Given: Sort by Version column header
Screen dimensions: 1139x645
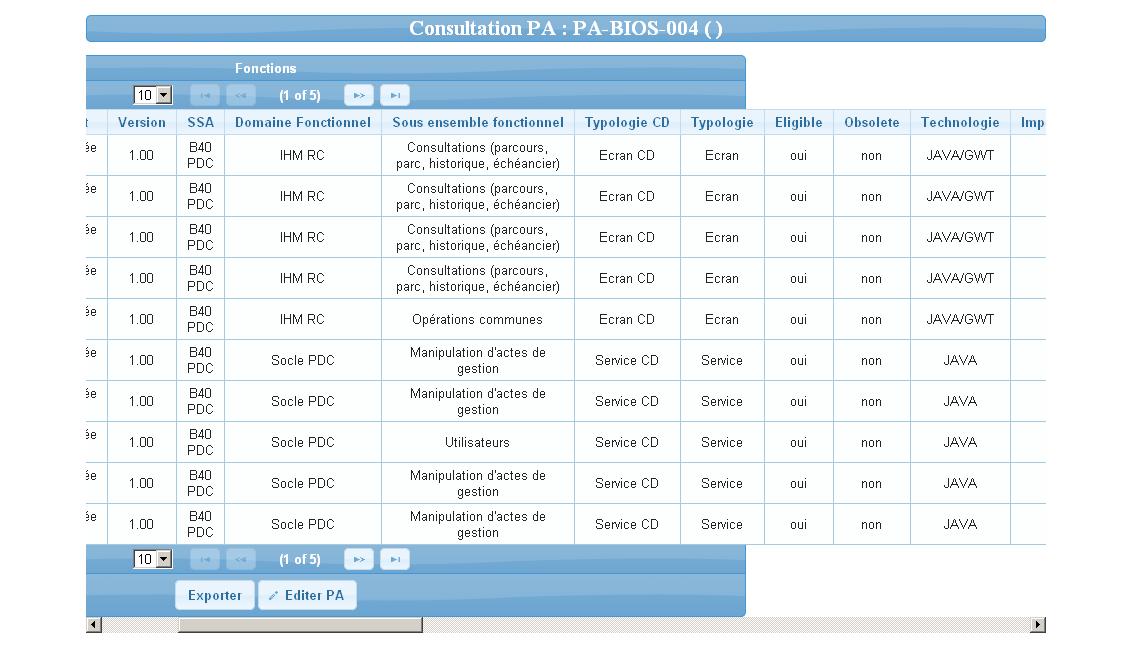Looking at the screenshot, I should pyautogui.click(x=142, y=122).
